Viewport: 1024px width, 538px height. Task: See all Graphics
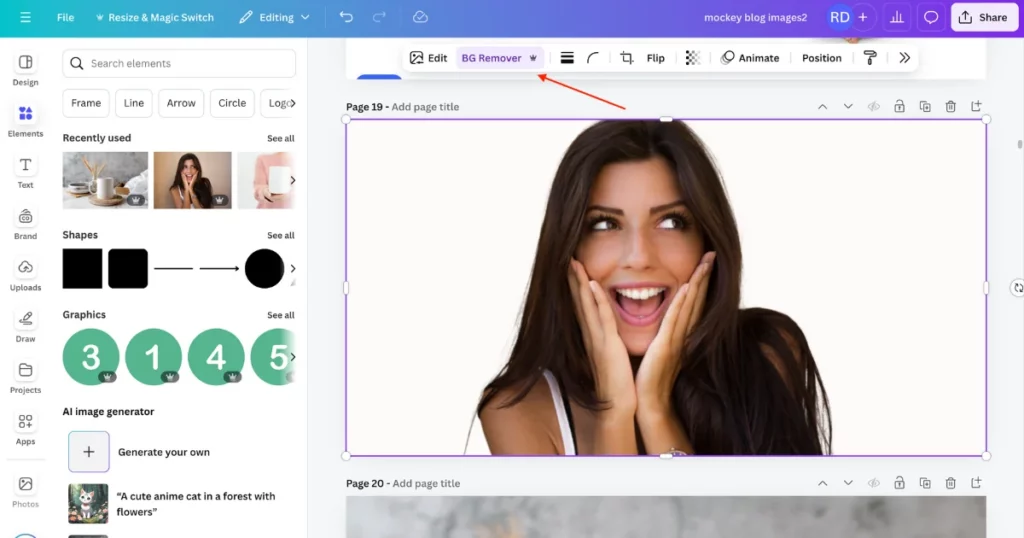point(281,315)
